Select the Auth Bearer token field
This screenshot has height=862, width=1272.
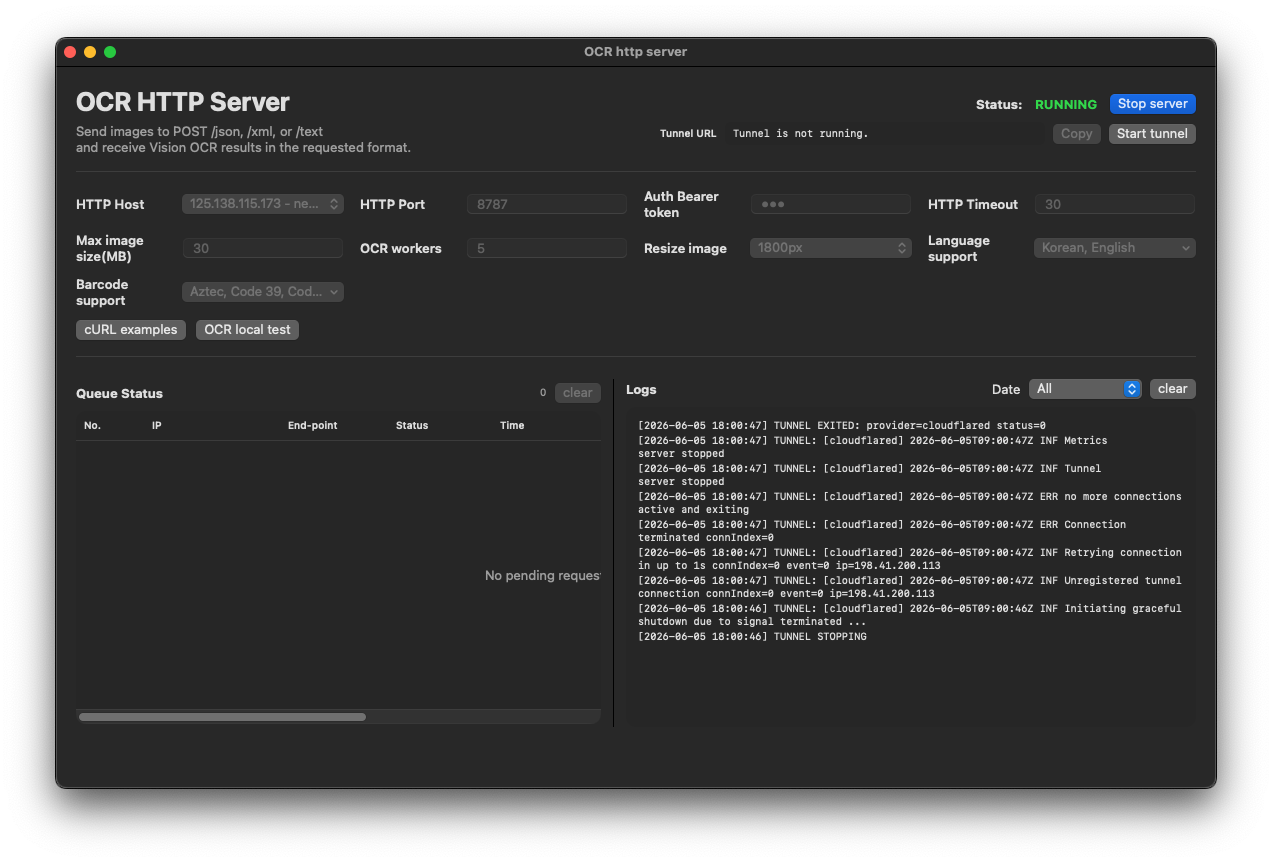coord(831,204)
